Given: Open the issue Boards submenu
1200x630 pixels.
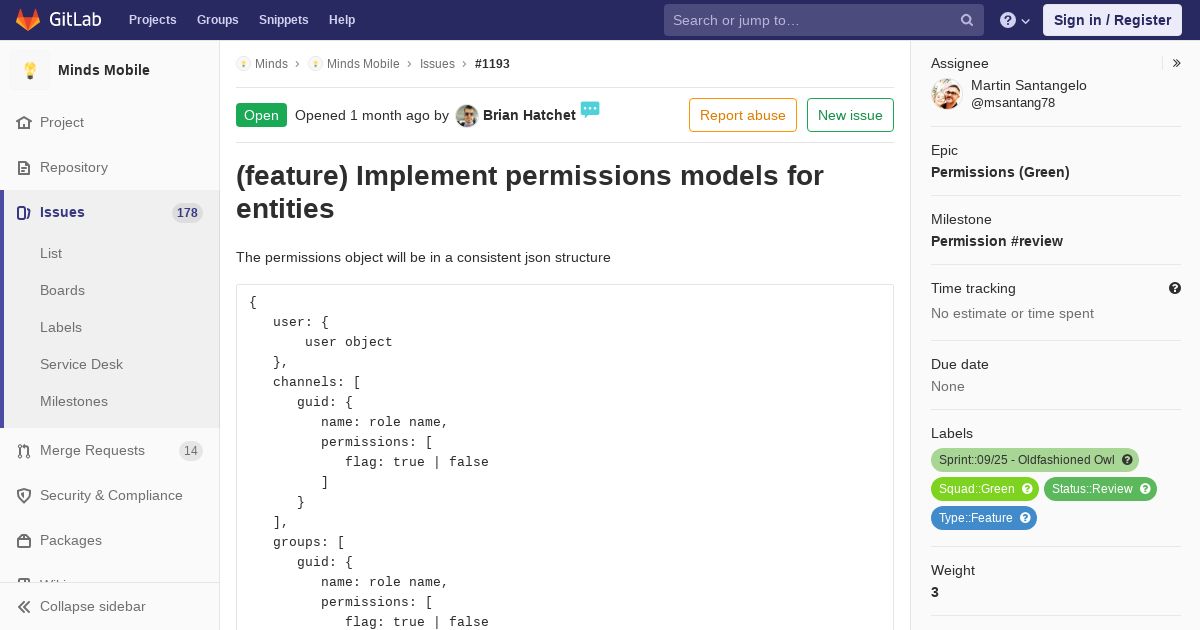Looking at the screenshot, I should point(62,290).
